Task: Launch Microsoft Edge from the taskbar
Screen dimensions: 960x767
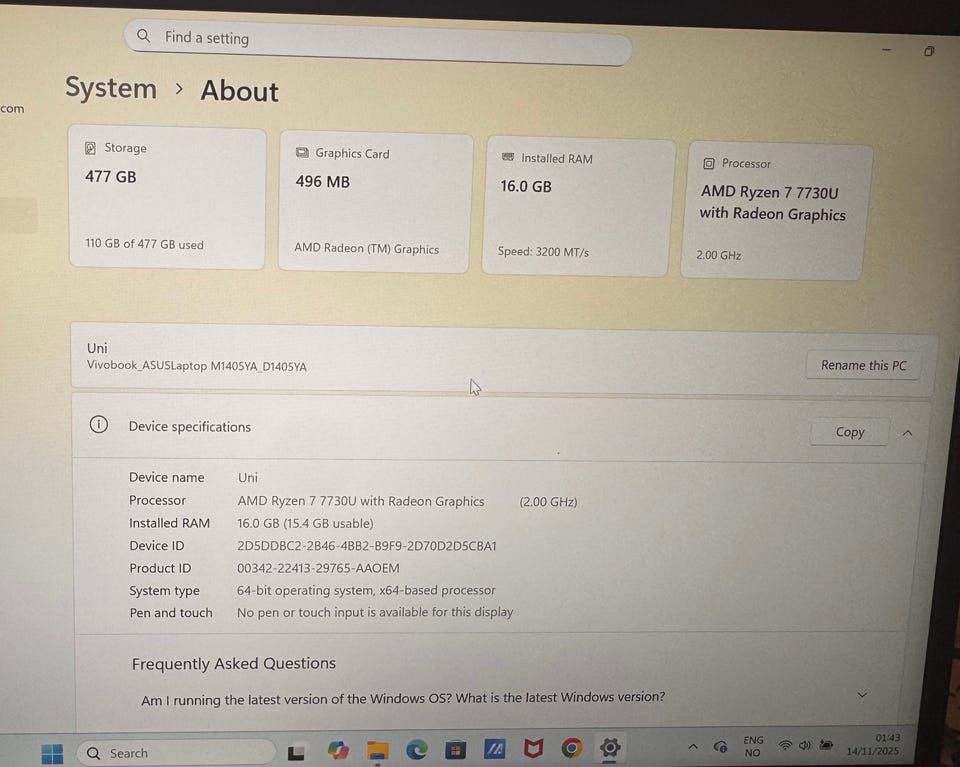Action: (x=417, y=749)
